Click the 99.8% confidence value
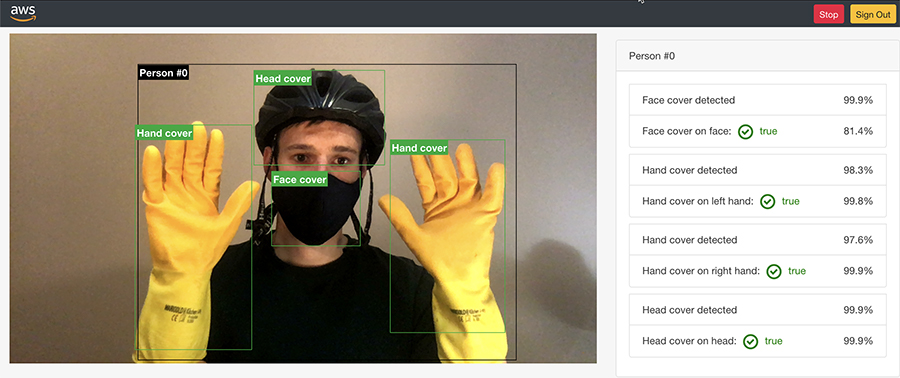Screen dimensions: 900x378 pos(858,201)
